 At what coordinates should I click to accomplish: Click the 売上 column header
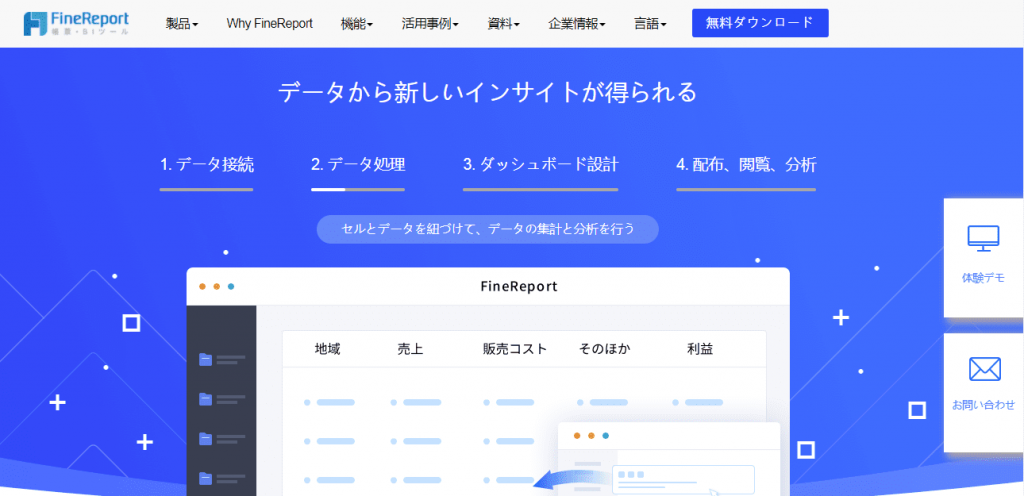(x=410, y=349)
